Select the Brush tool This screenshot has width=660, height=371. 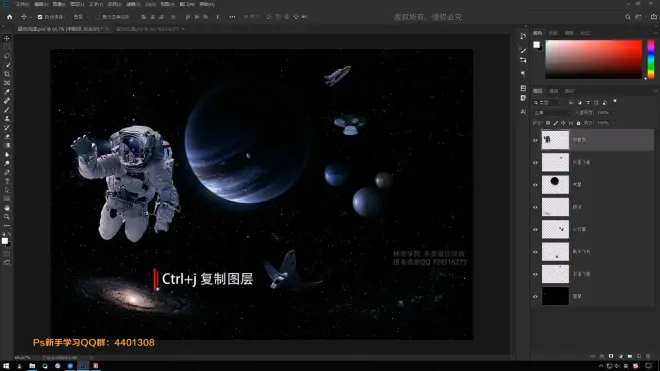point(7,110)
